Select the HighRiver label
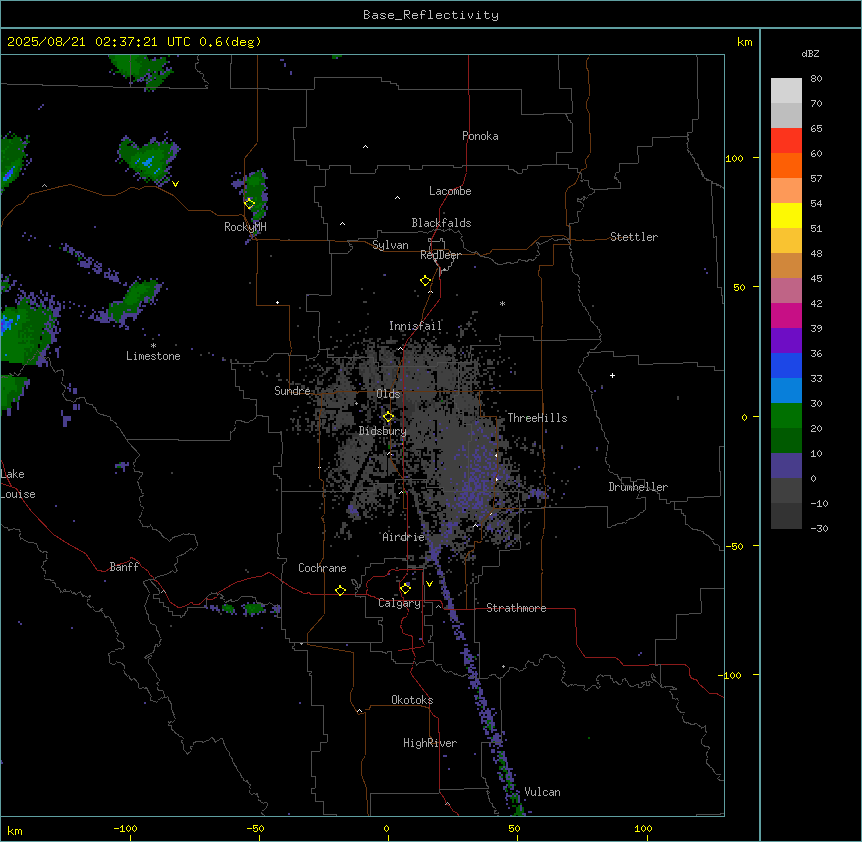862x842 pixels. [x=430, y=743]
